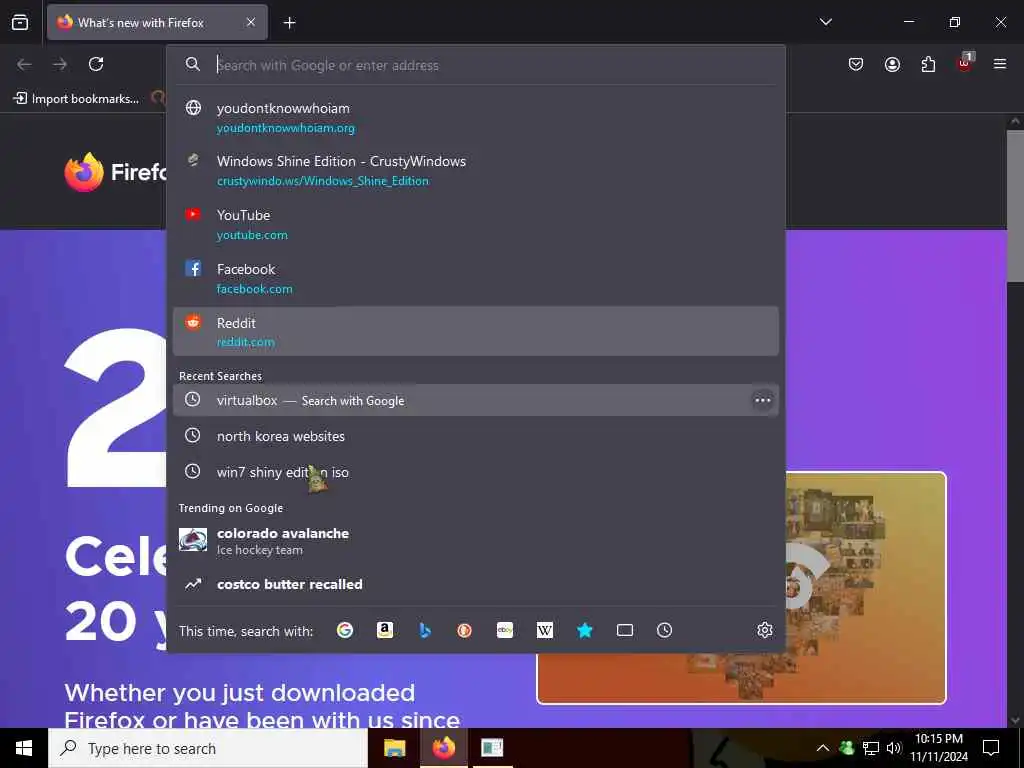The height and width of the screenshot is (768, 1024).
Task: Open the volume tray icon
Action: [x=893, y=748]
